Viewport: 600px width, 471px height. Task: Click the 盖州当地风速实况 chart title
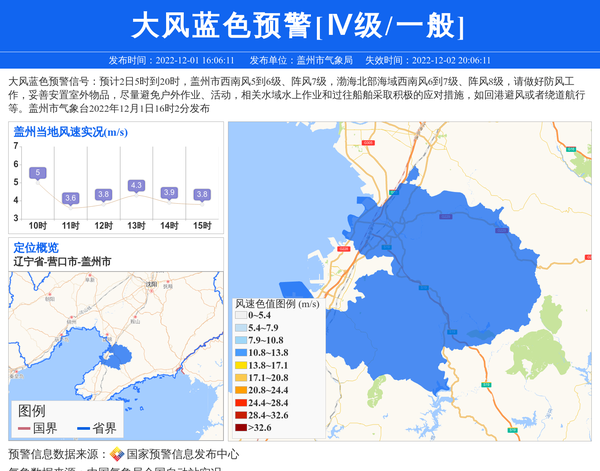coord(70,131)
